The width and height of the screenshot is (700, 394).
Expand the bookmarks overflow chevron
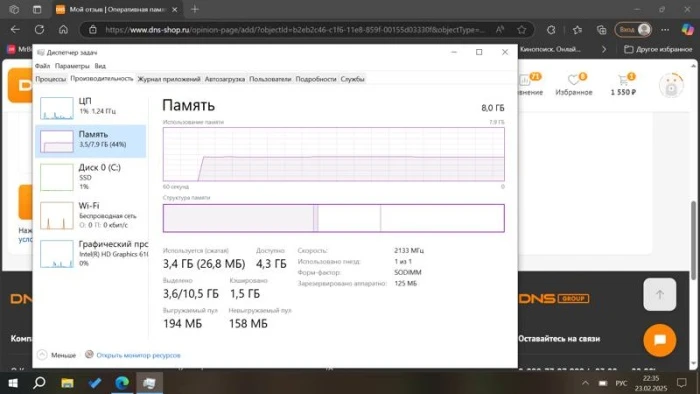tap(604, 49)
